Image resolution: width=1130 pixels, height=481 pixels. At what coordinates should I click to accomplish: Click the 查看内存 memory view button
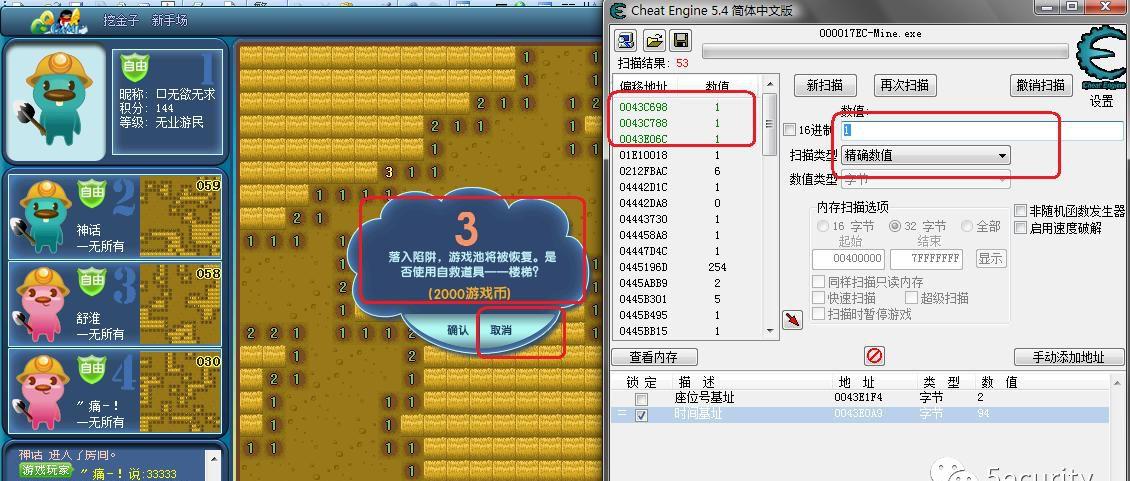654,357
